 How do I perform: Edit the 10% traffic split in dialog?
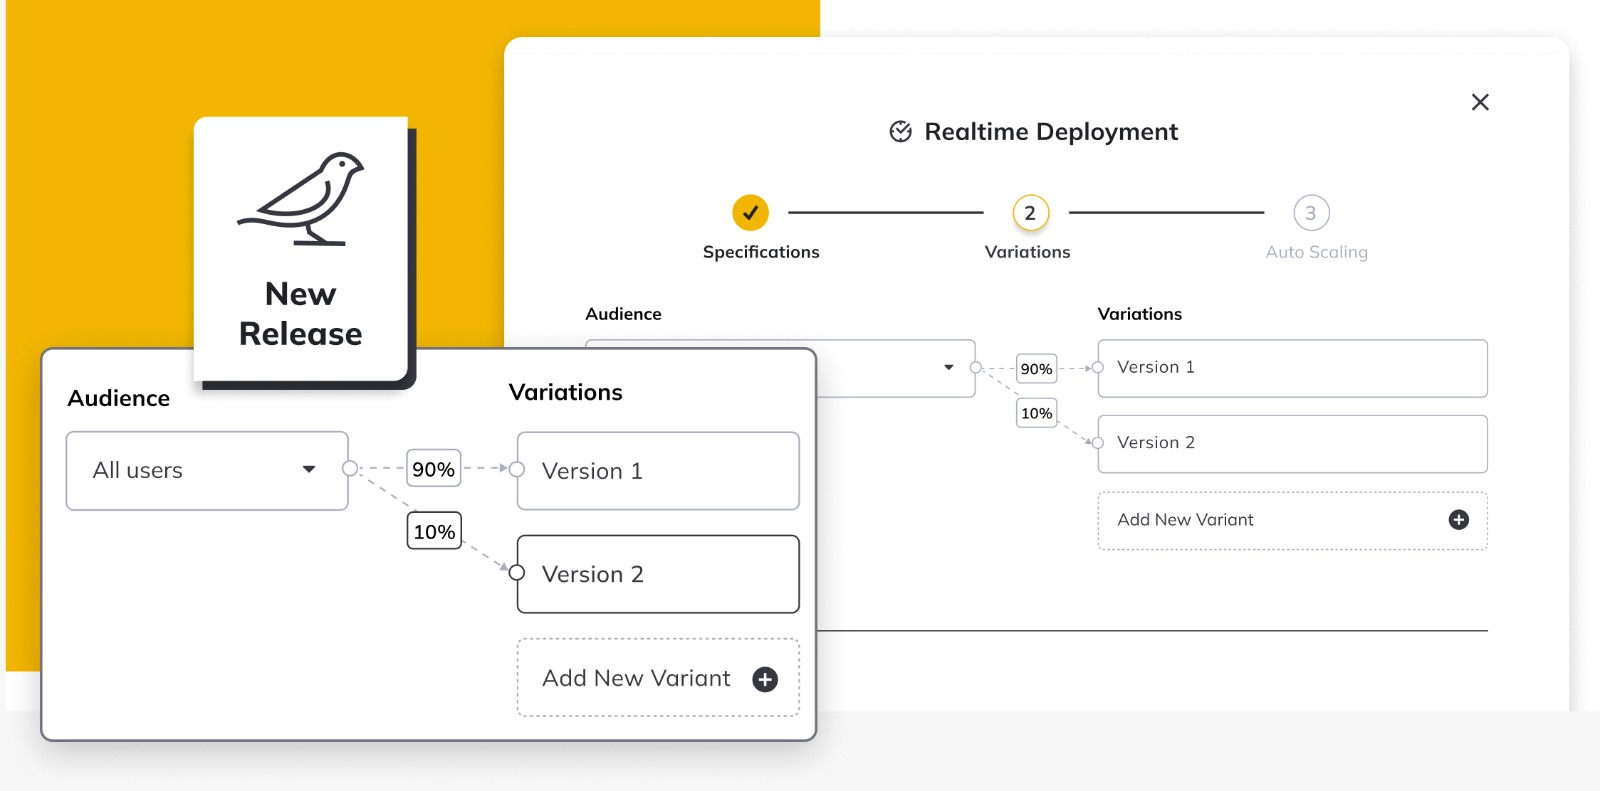point(1037,413)
